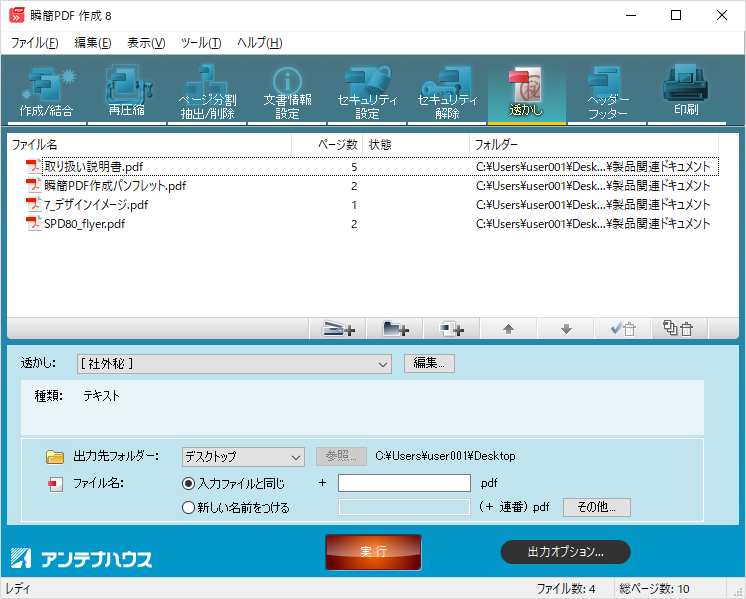Click the delete-all-files trash icon
Image resolution: width=746 pixels, height=599 pixels.
(x=679, y=329)
